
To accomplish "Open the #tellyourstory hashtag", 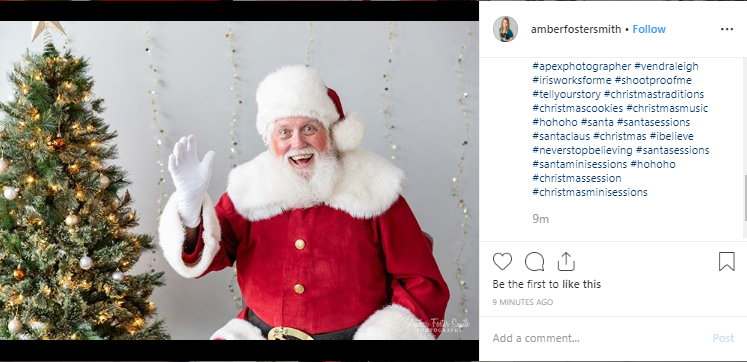I will tap(566, 94).
